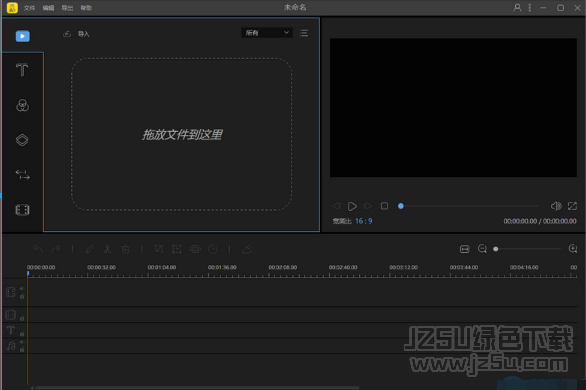This screenshot has width=586, height=390.
Task: Click the 00:02:40.00 timeline ruler mark
Action: pos(343,267)
